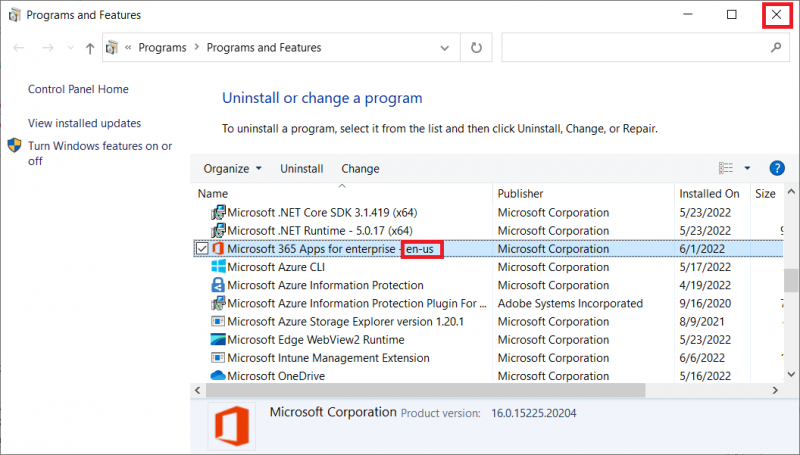Viewport: 800px width, 455px height.
Task: Click the 6/1/2022 installed date cell
Action: [702, 249]
